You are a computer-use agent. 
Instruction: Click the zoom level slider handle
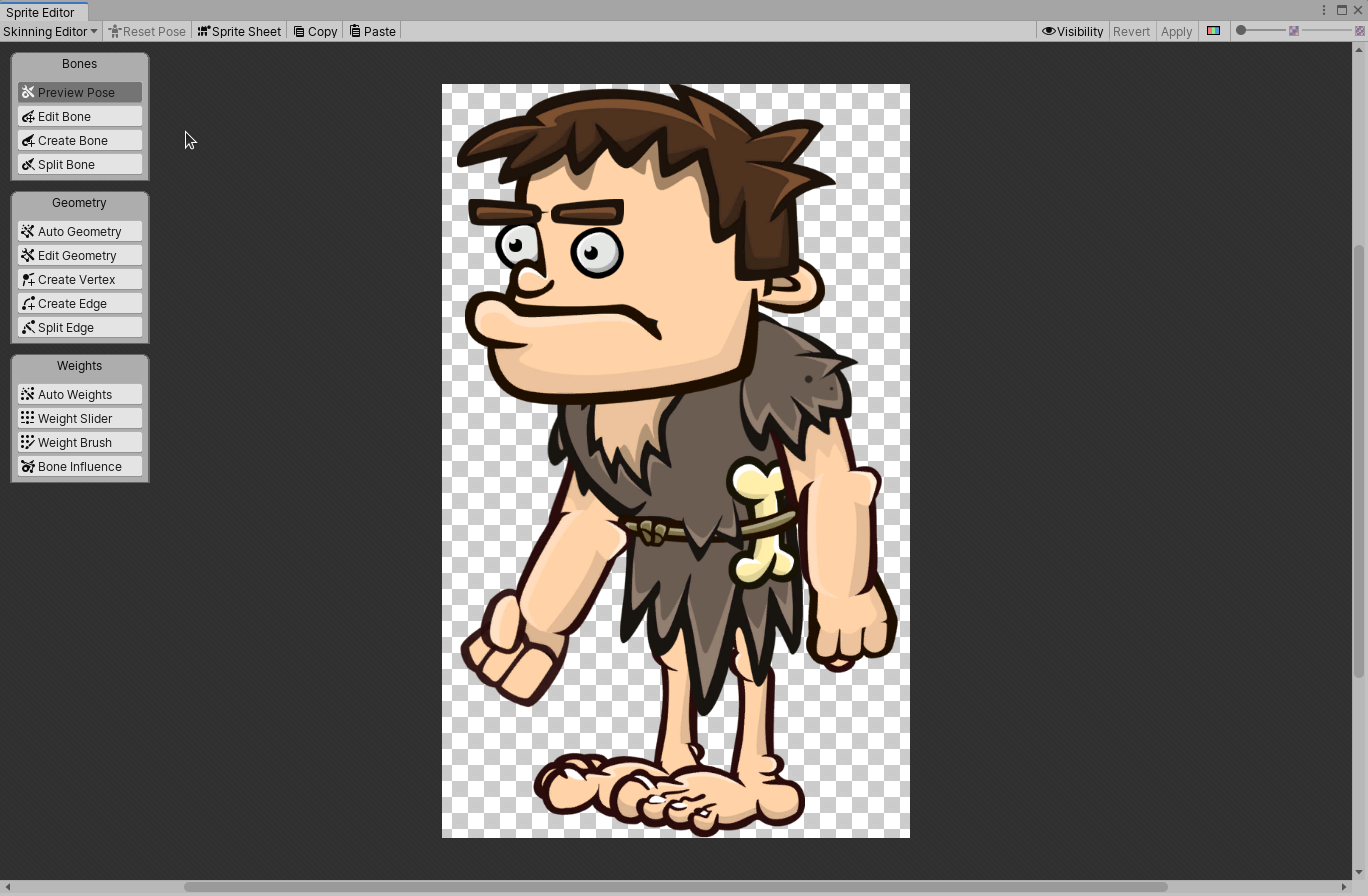click(1241, 31)
